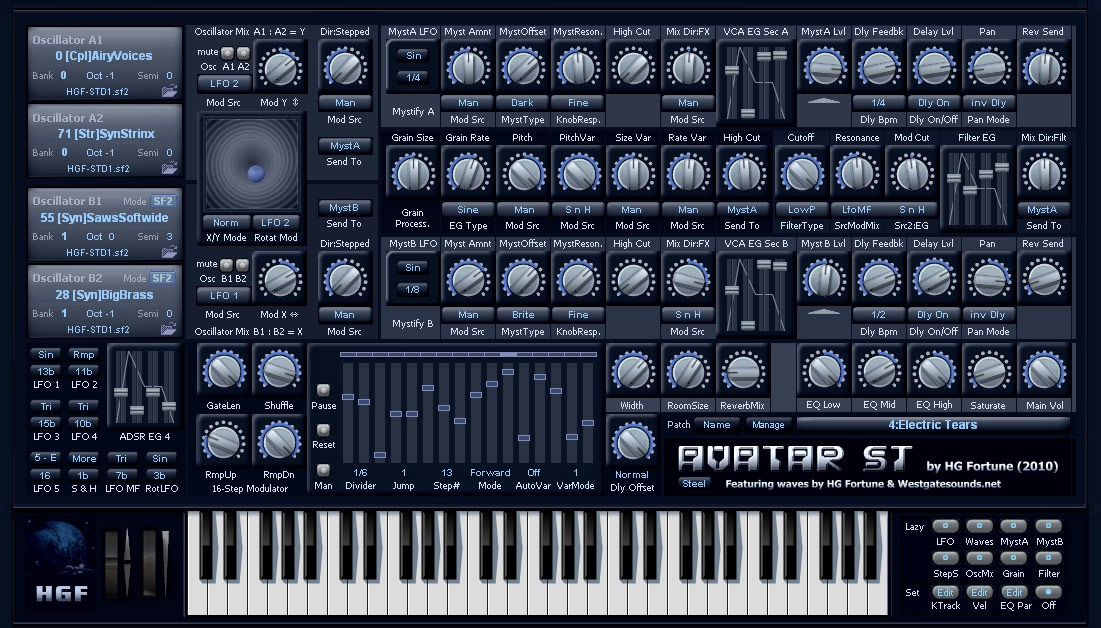Open FilterType LowP selector
This screenshot has height=628, width=1101.
coord(801,209)
